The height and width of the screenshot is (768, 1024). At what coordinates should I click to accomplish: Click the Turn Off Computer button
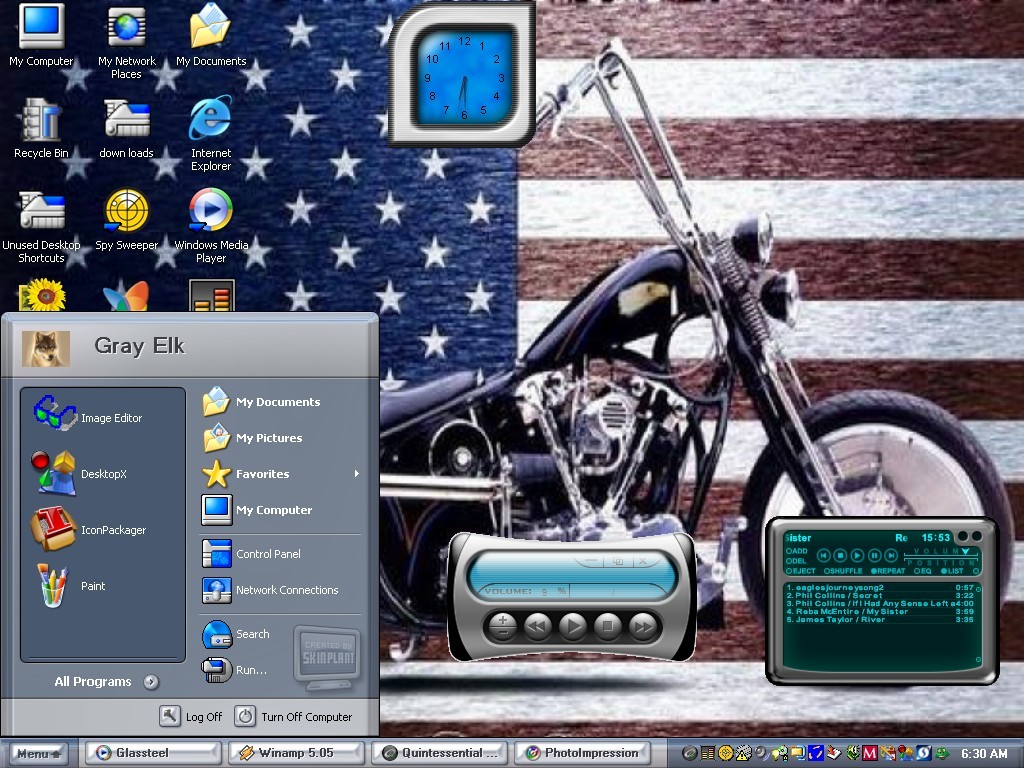[x=294, y=716]
